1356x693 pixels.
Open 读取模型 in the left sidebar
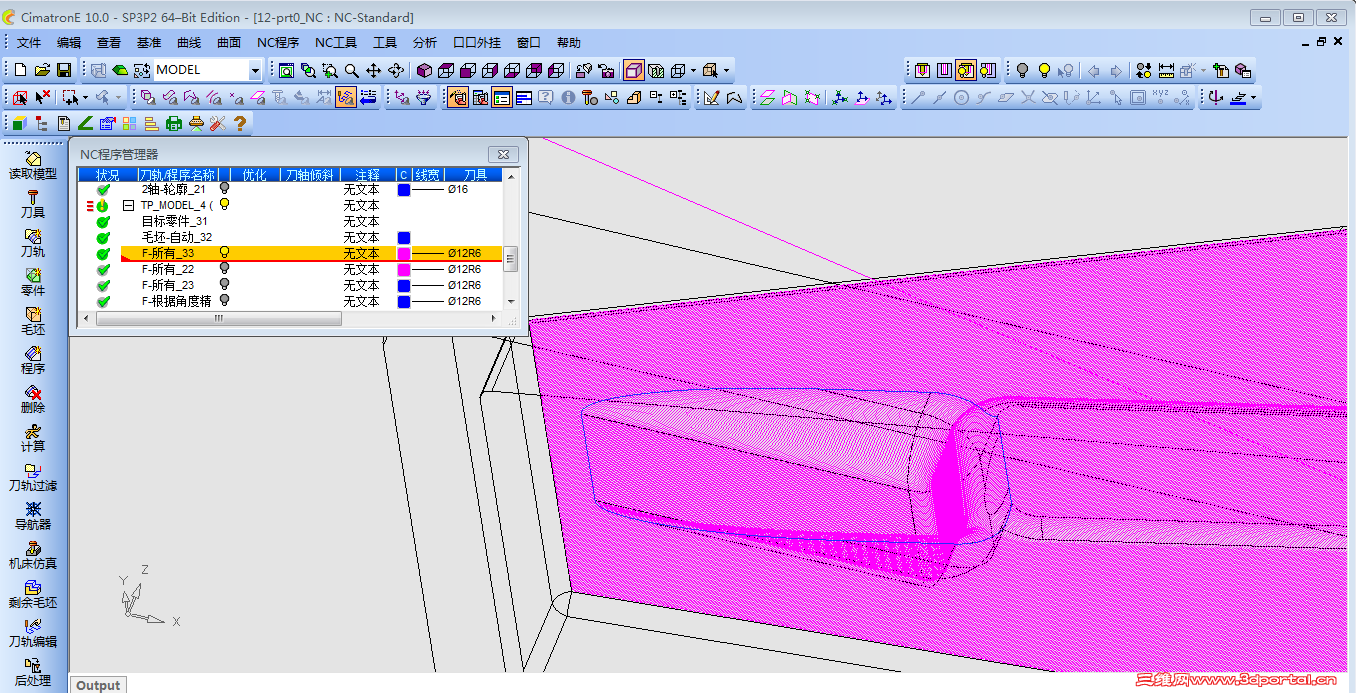pyautogui.click(x=33, y=165)
